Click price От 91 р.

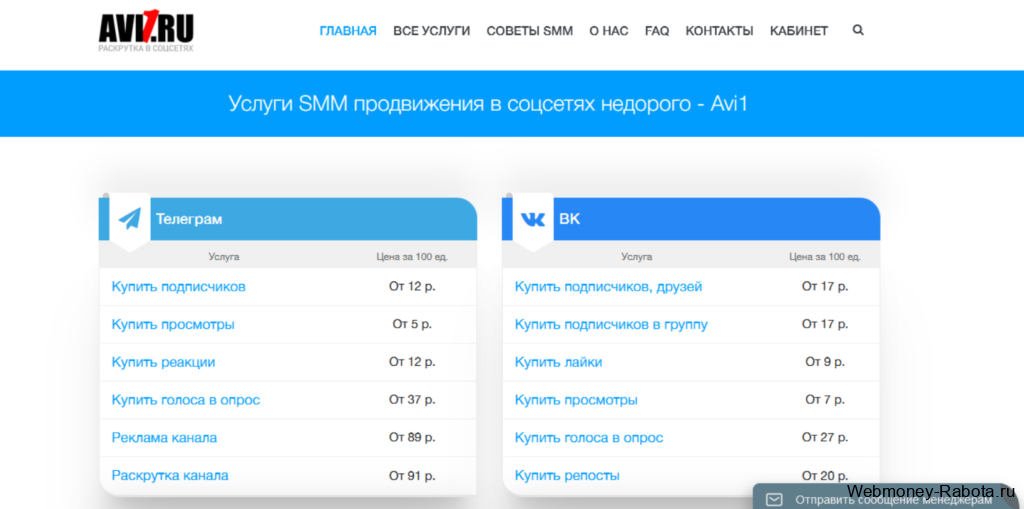pos(412,476)
